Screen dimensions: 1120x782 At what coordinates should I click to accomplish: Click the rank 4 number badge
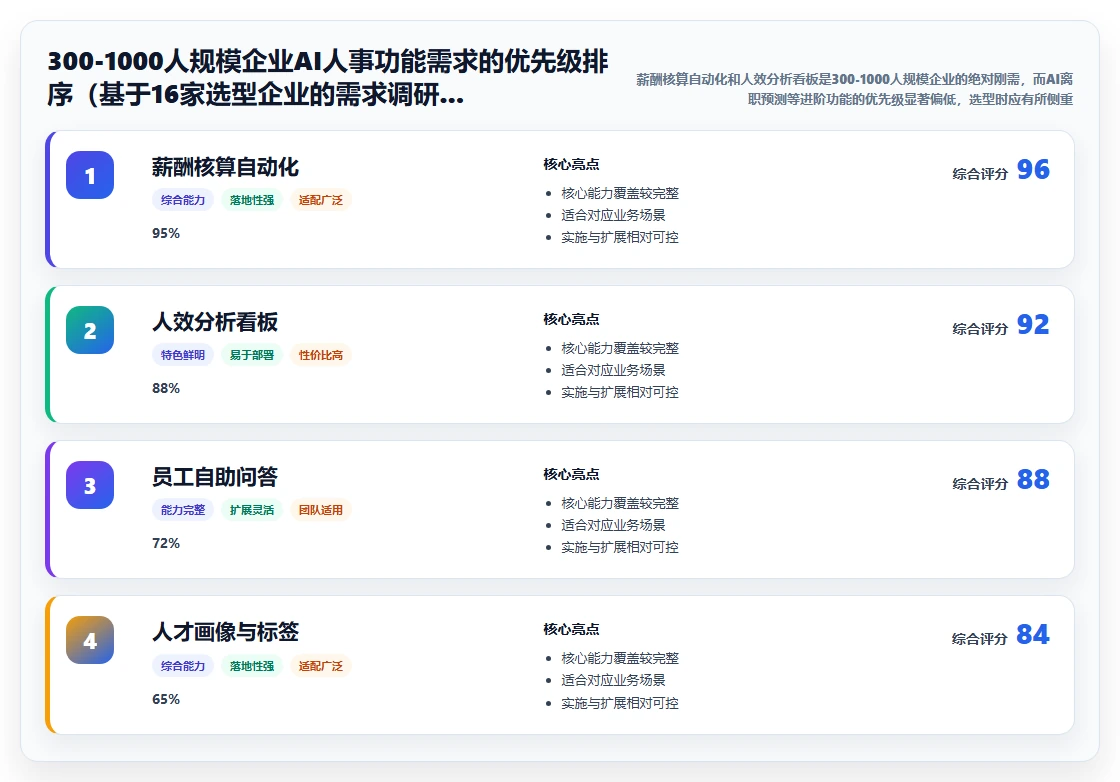point(90,640)
